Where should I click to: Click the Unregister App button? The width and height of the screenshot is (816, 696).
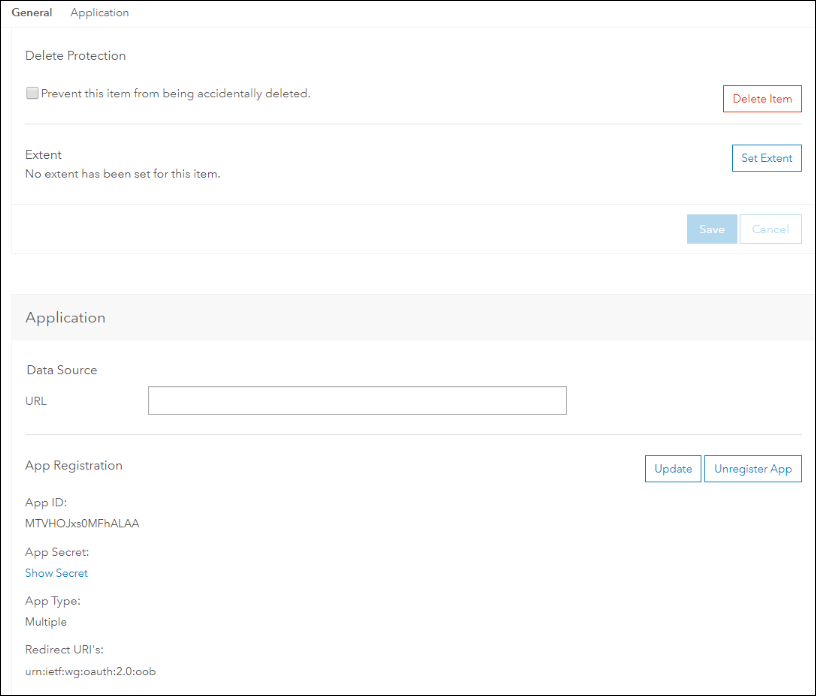(x=753, y=469)
